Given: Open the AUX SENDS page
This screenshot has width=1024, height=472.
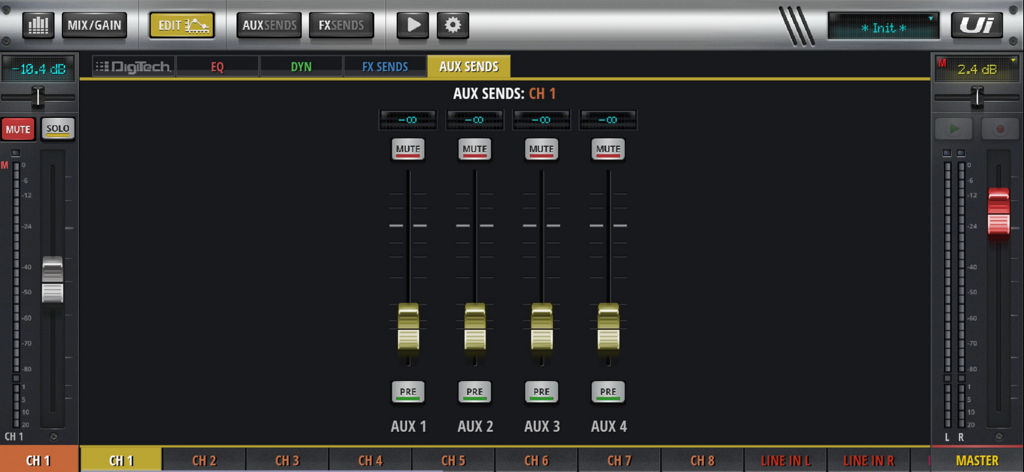Looking at the screenshot, I should [x=269, y=25].
